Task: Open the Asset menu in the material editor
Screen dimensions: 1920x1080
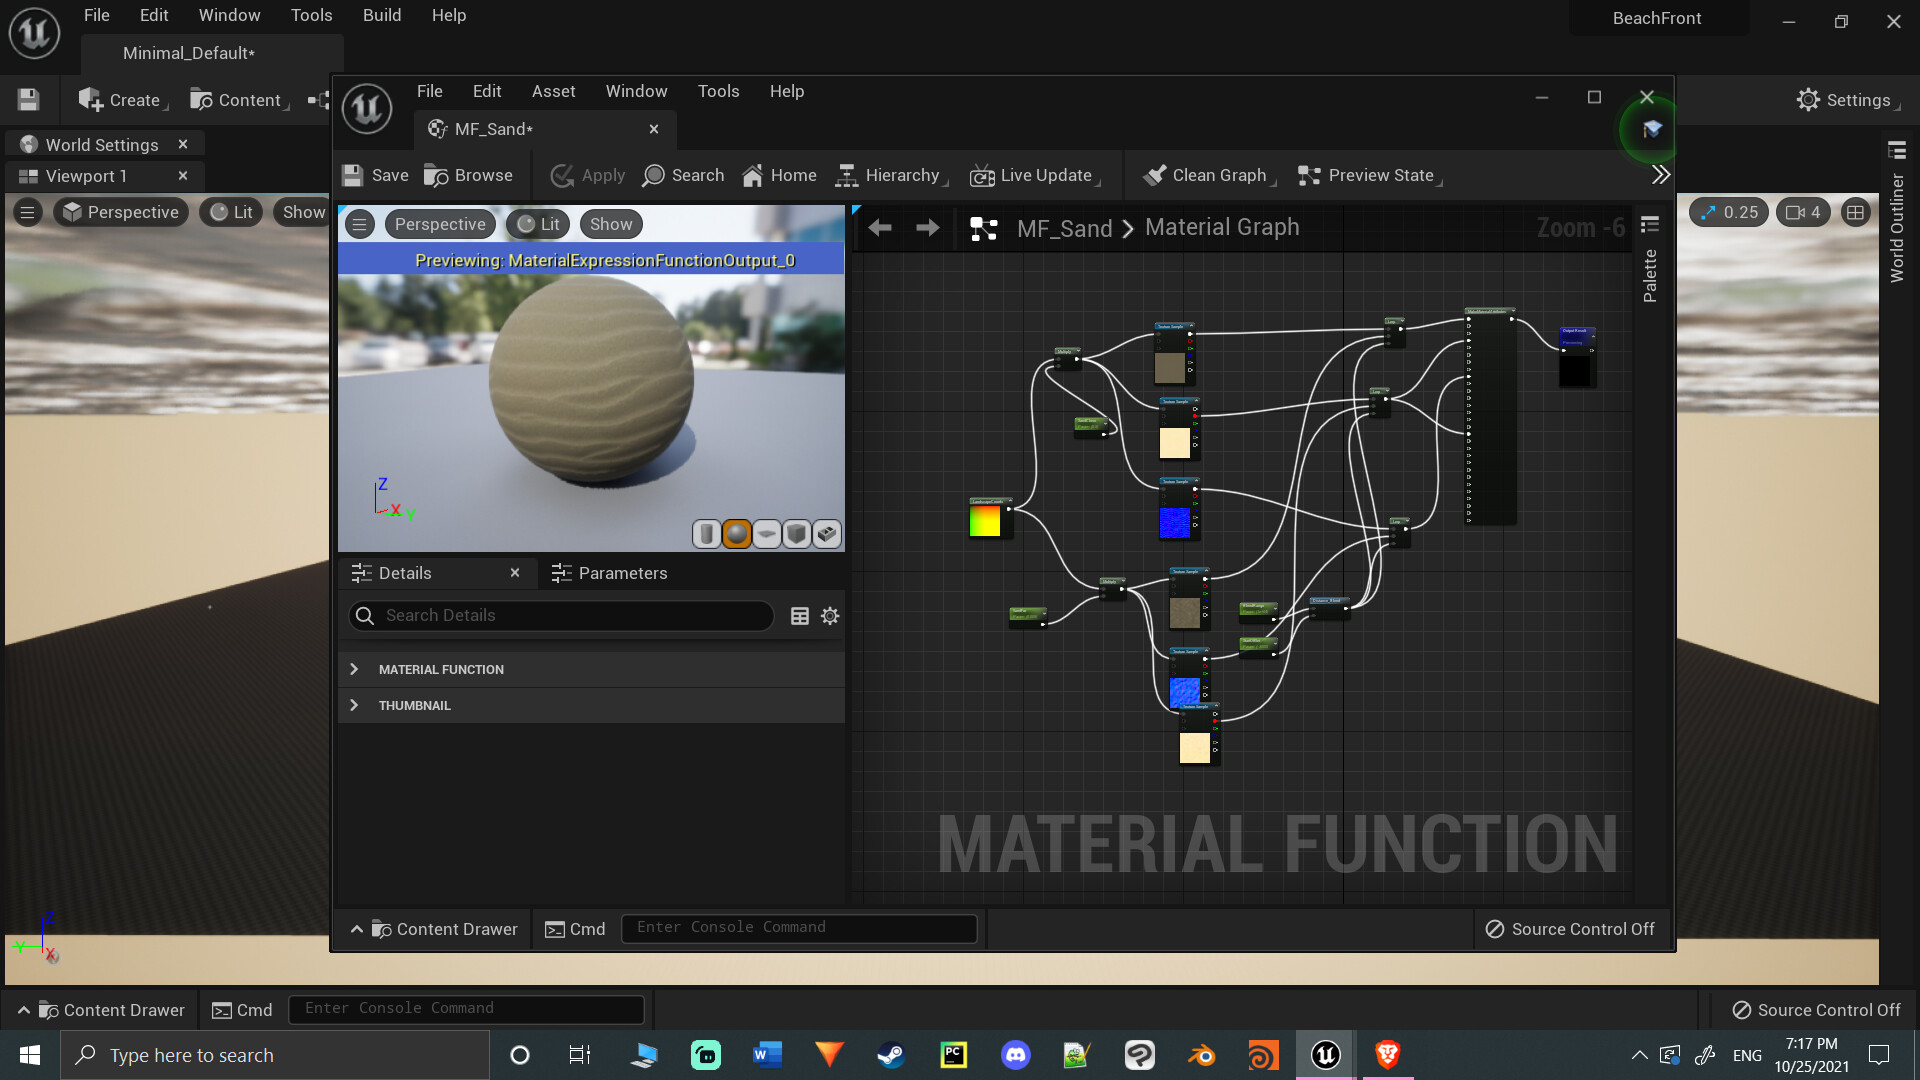Action: pyautogui.click(x=553, y=91)
